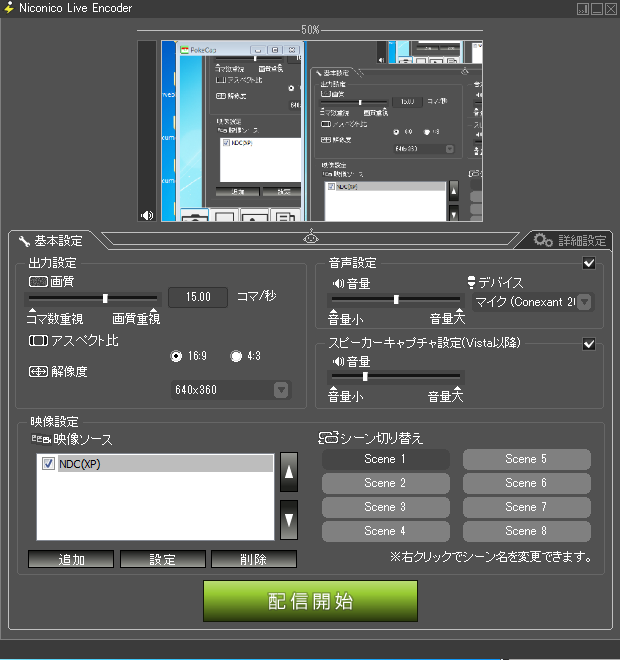Move NDC(XP) source down with arrow button
Viewport: 620px width, 660px height.
[289, 520]
